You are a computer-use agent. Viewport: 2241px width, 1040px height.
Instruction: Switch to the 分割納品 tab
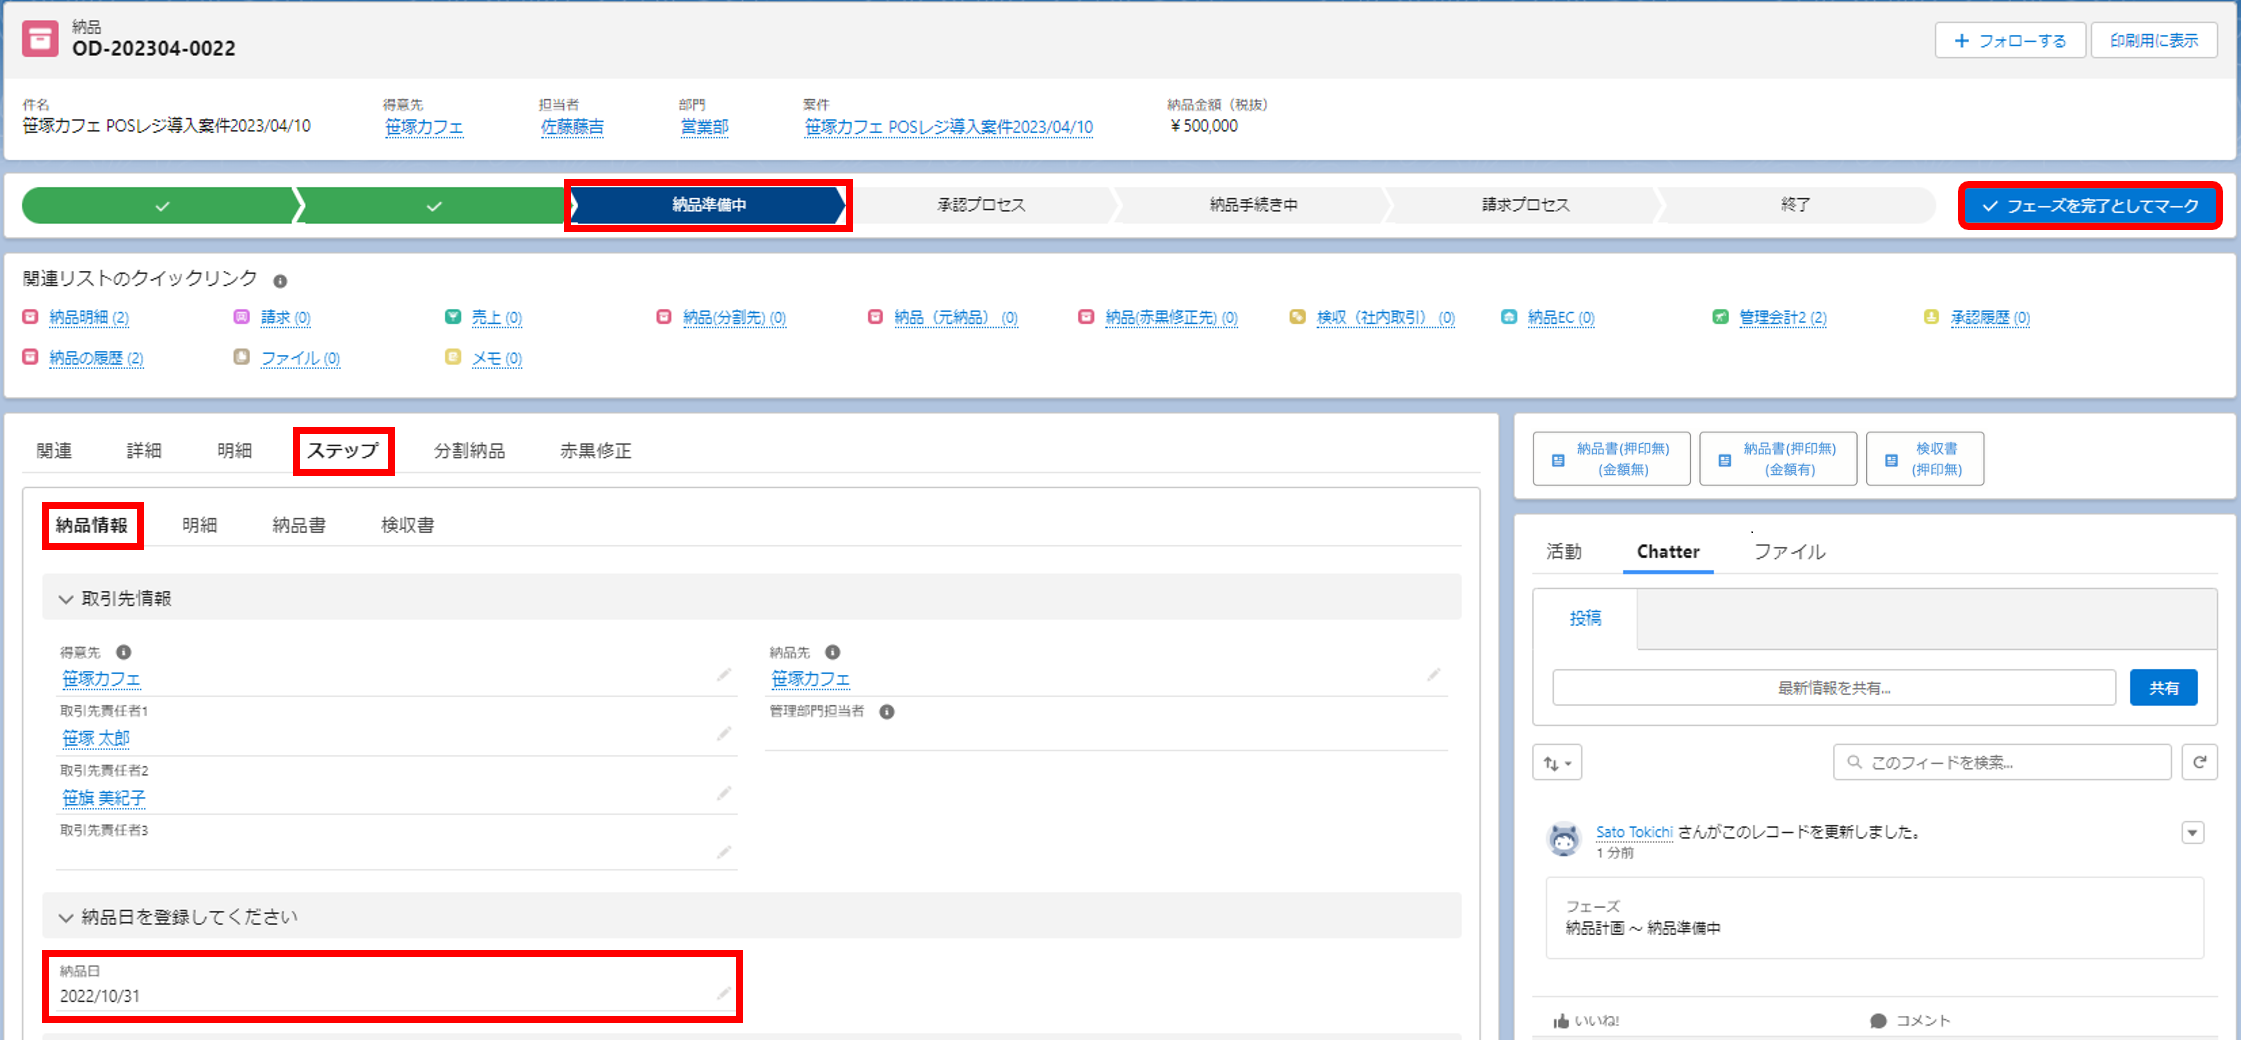[x=469, y=451]
